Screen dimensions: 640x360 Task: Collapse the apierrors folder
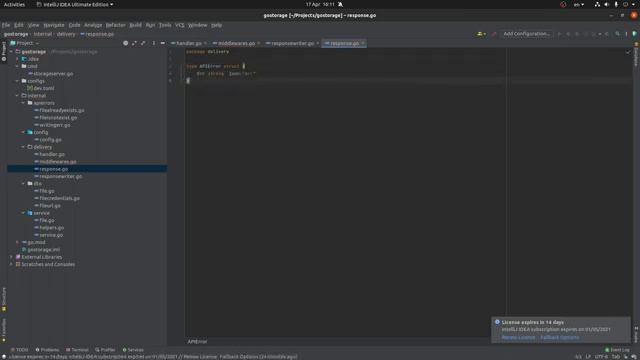tap(23, 103)
